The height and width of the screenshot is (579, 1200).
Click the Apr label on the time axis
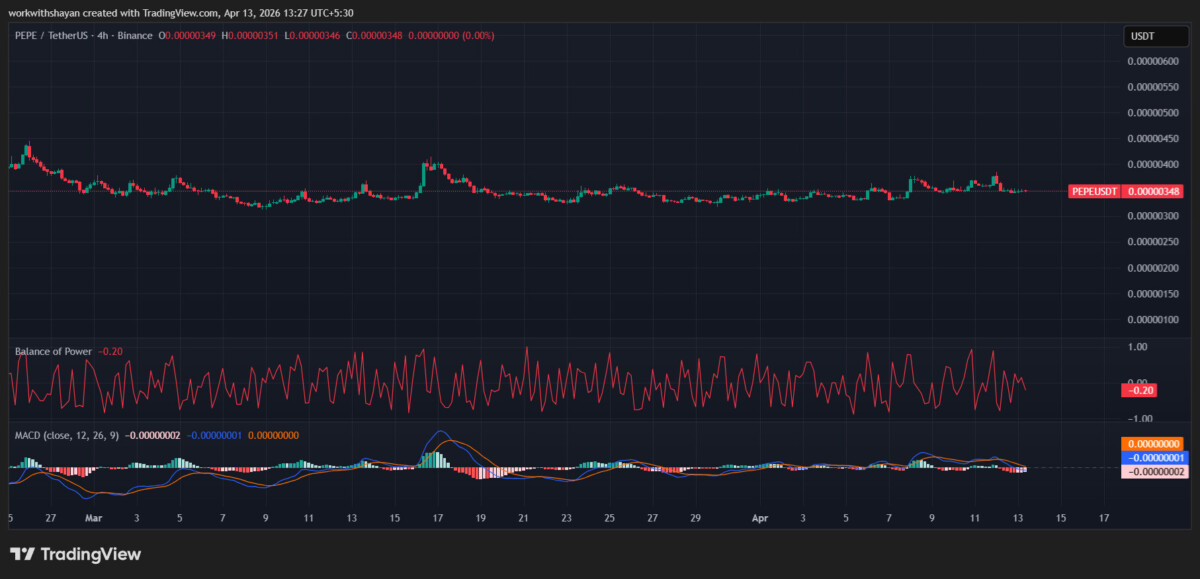pos(759,518)
